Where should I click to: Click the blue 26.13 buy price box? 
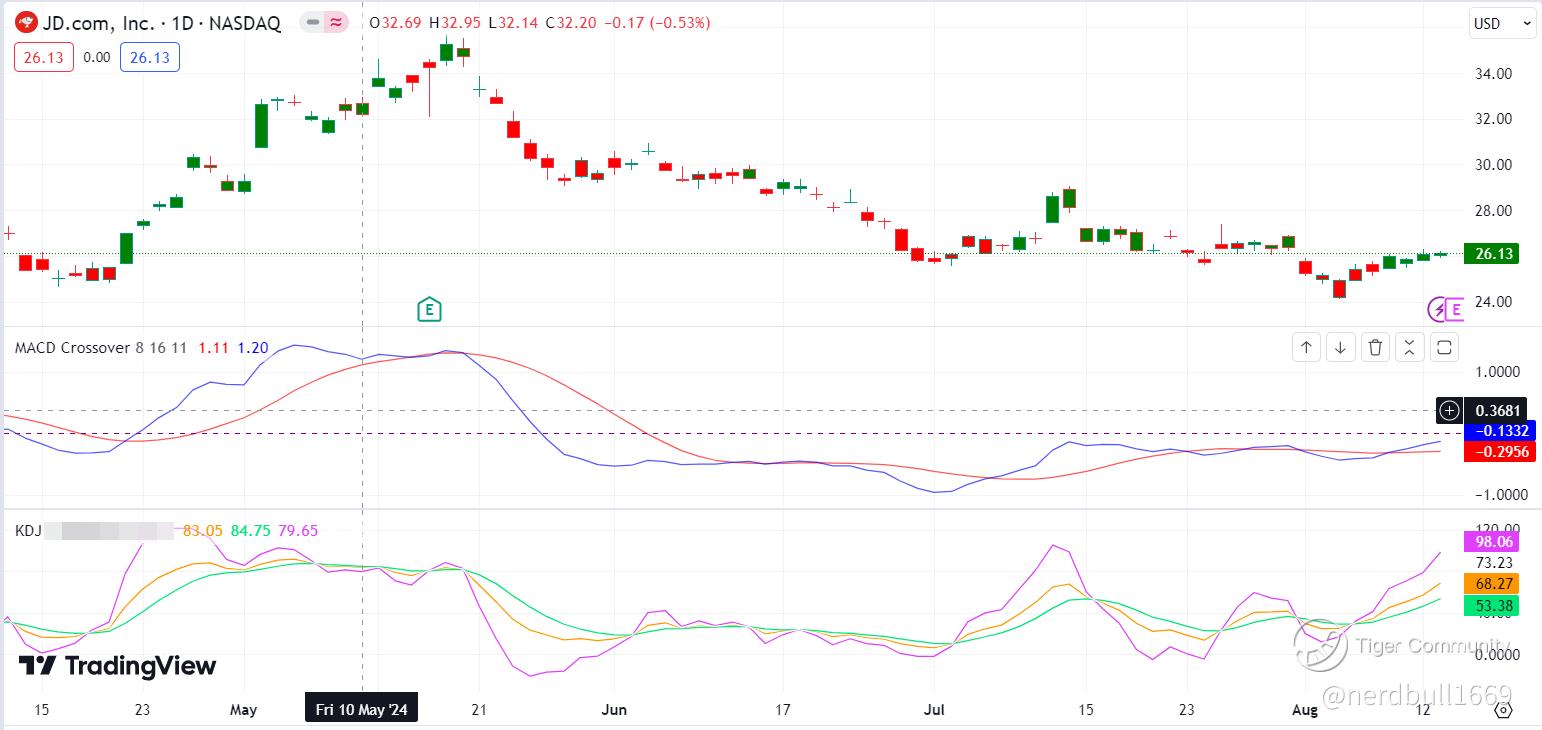[150, 57]
